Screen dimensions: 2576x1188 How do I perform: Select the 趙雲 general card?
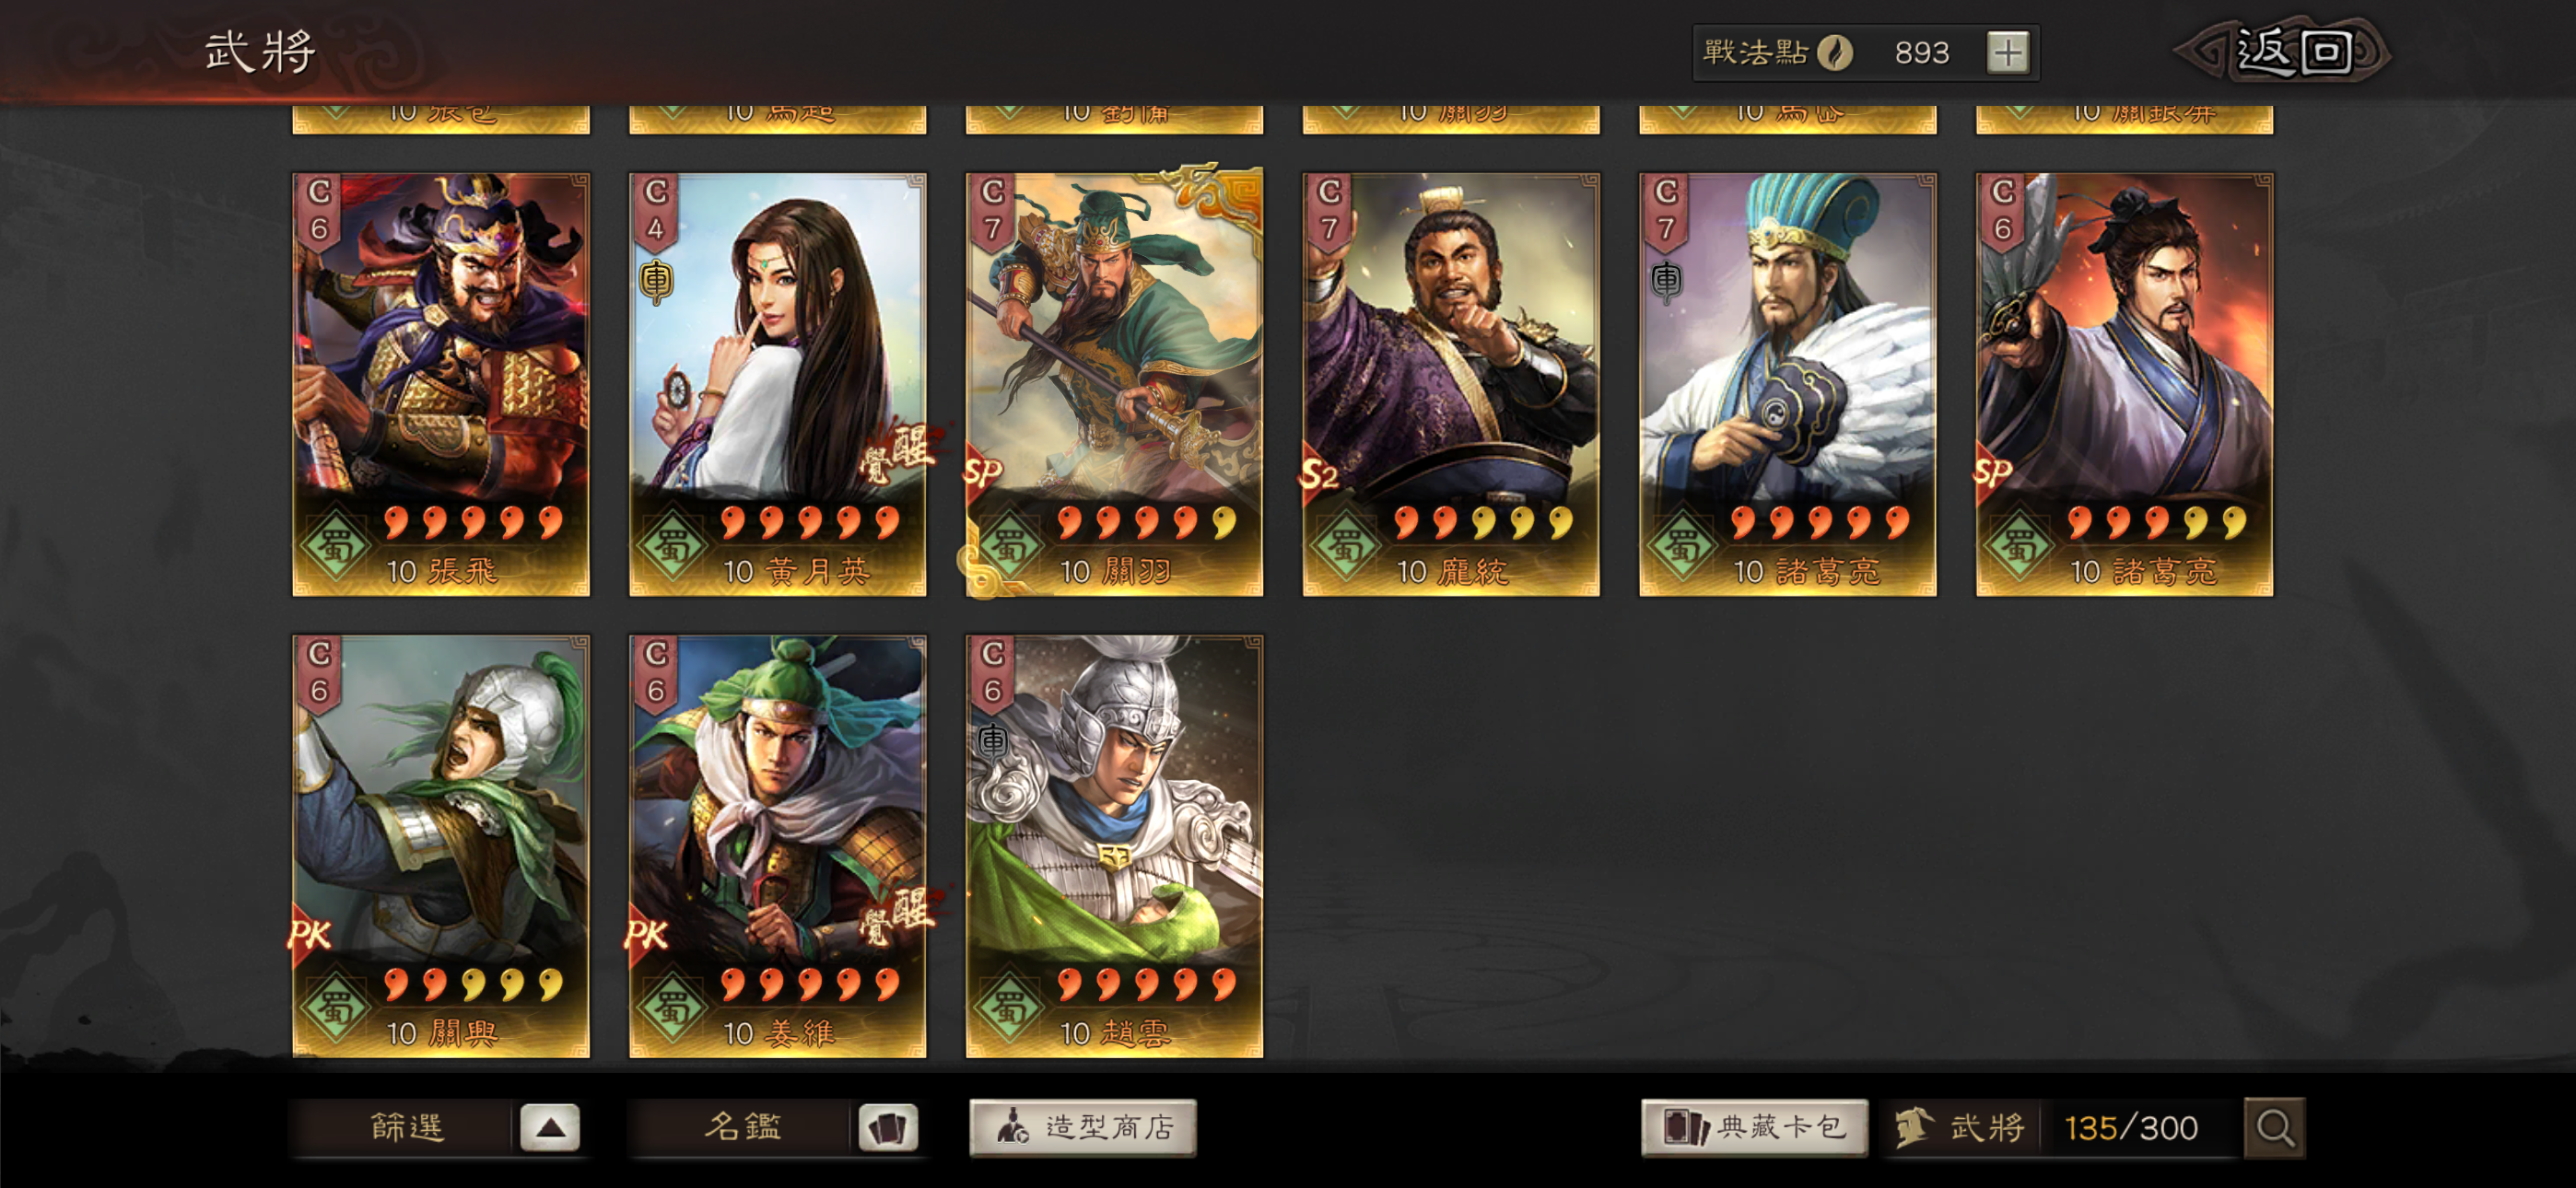pyautogui.click(x=1114, y=846)
